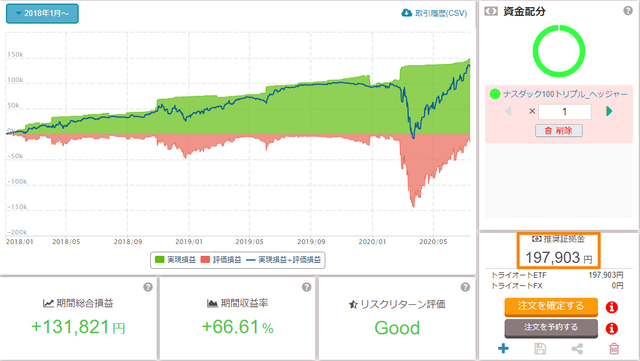640x361 pixels.
Task: Click the +131,821 円 profit value
Action: click(x=78, y=328)
